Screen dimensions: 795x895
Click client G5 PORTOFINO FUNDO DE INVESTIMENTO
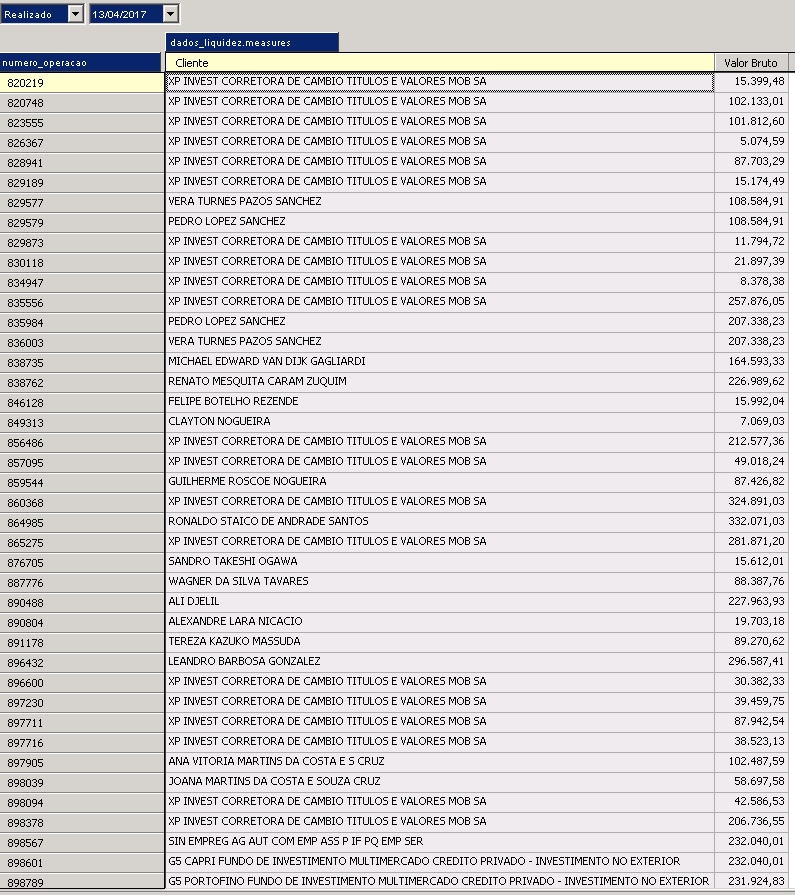(x=438, y=881)
